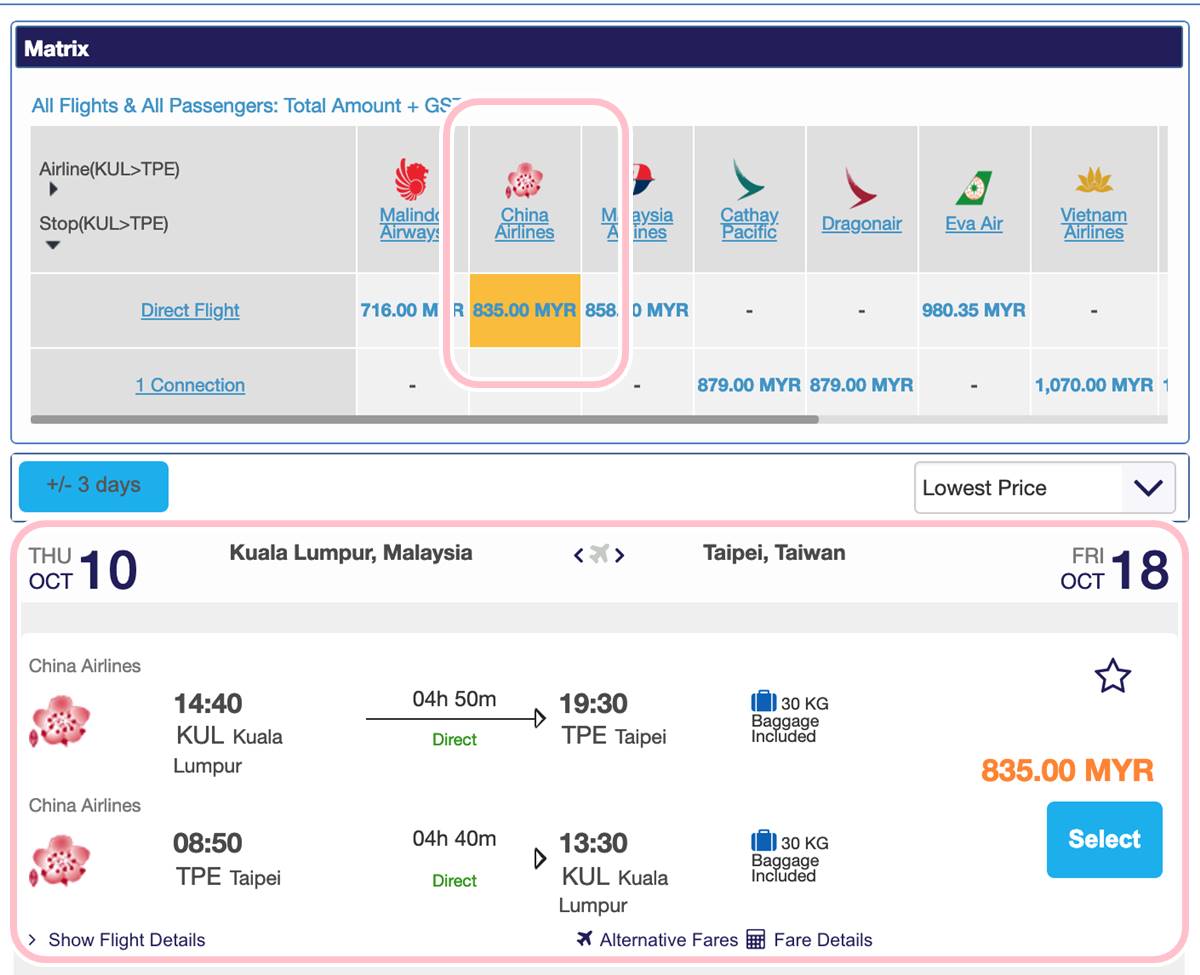Open the 1 Connection row link
This screenshot has height=975, width=1200.
click(190, 385)
